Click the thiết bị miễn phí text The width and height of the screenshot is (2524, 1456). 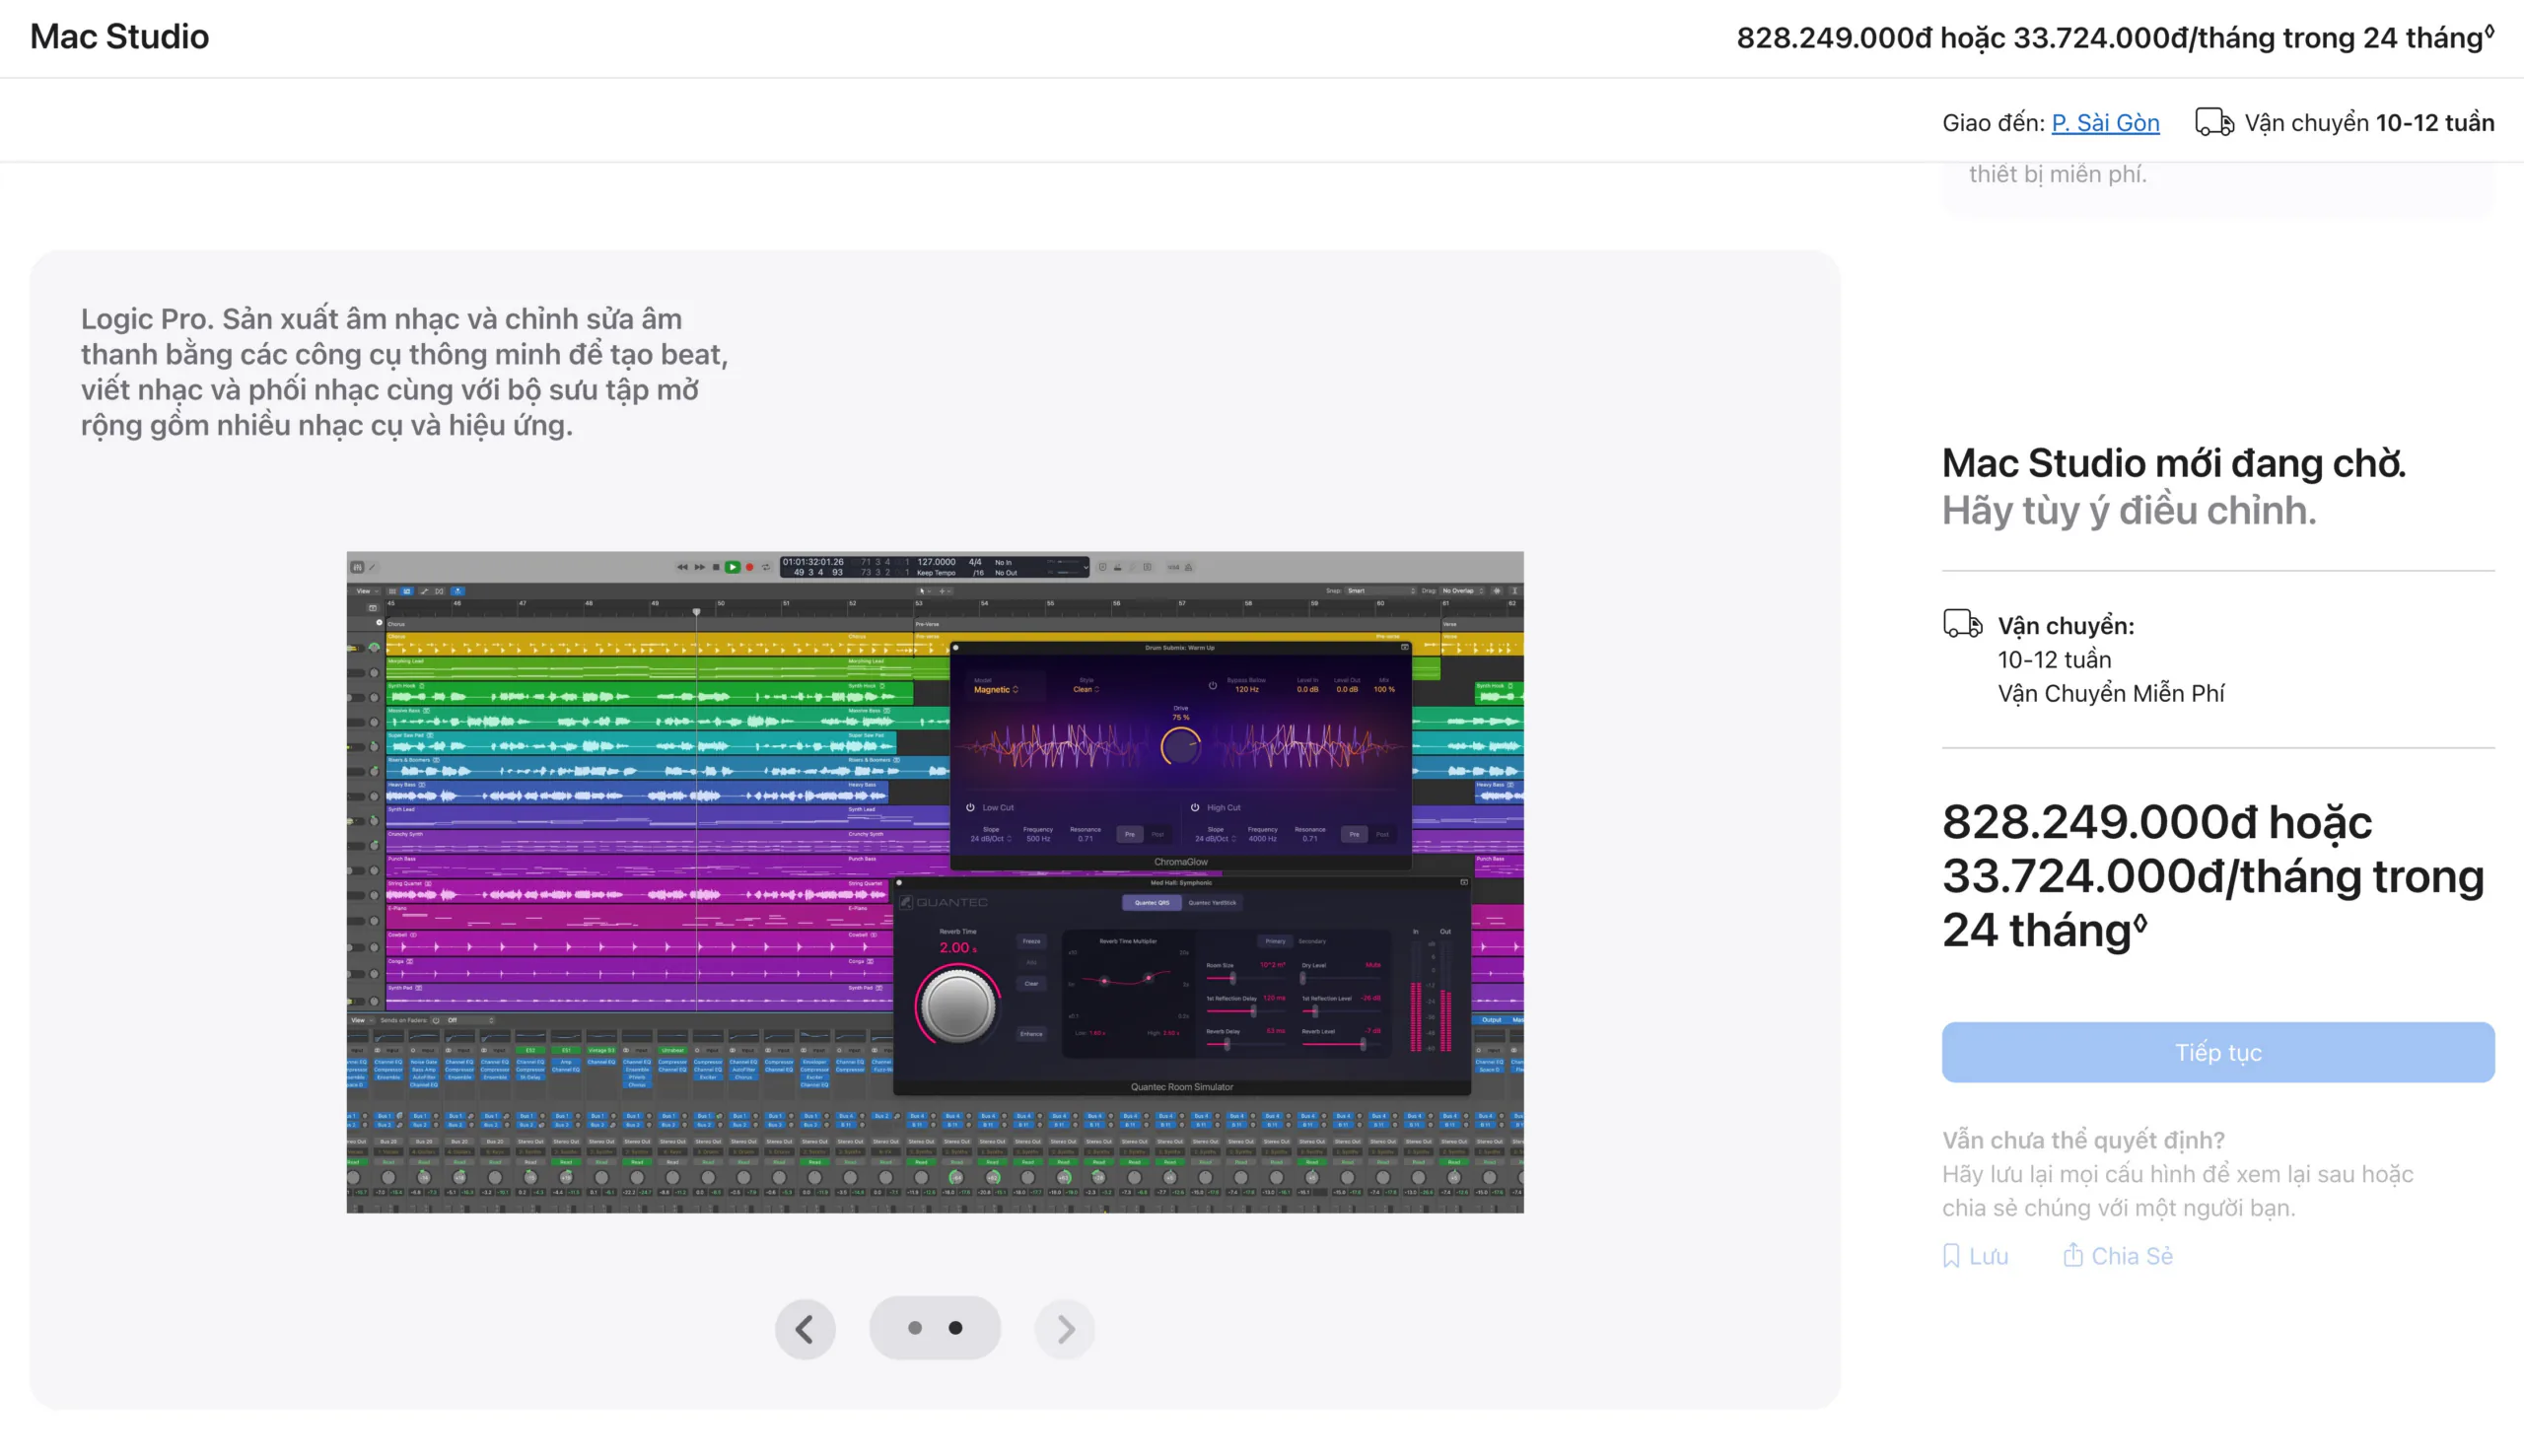(x=2057, y=174)
